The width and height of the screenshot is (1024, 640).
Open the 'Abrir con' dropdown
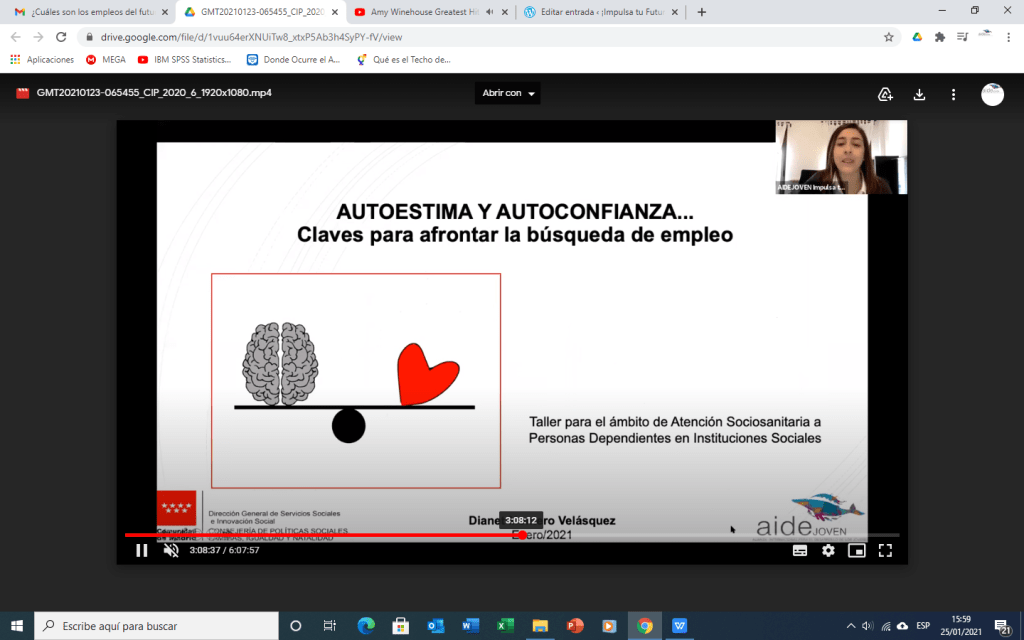pyautogui.click(x=509, y=93)
